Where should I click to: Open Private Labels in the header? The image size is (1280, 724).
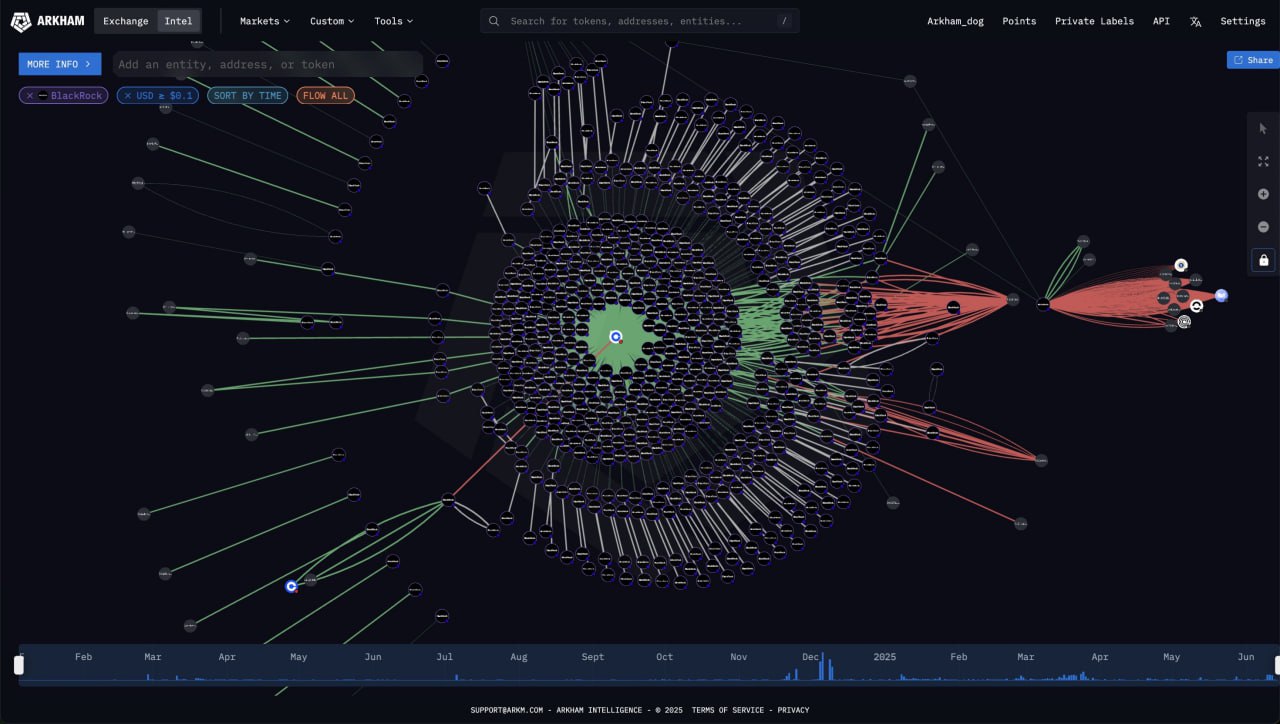pyautogui.click(x=1094, y=21)
